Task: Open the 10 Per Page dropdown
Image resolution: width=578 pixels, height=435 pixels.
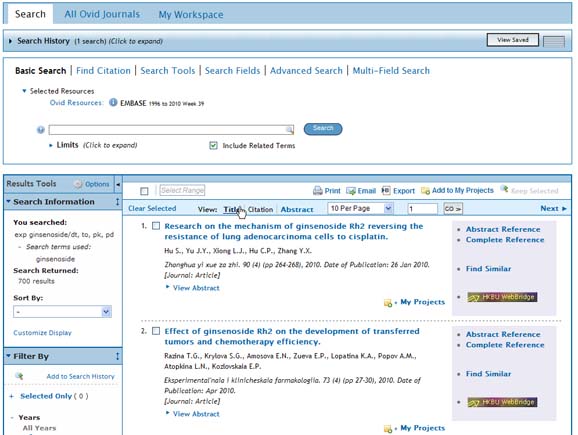Action: click(x=360, y=208)
